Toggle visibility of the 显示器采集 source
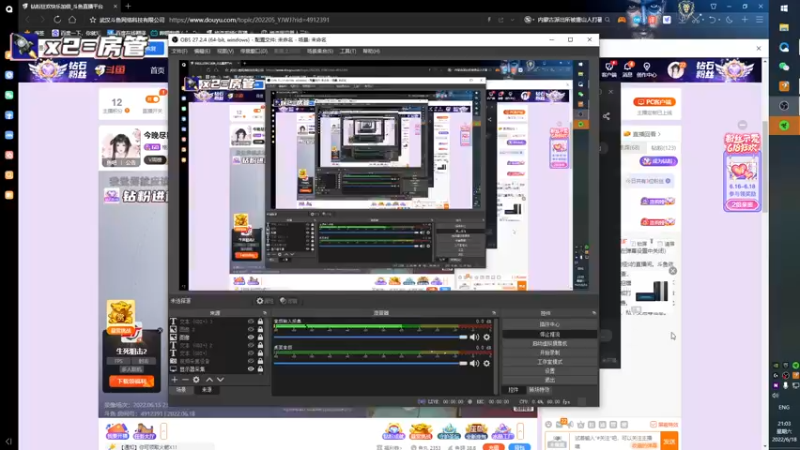This screenshot has width=800, height=450. (x=251, y=369)
